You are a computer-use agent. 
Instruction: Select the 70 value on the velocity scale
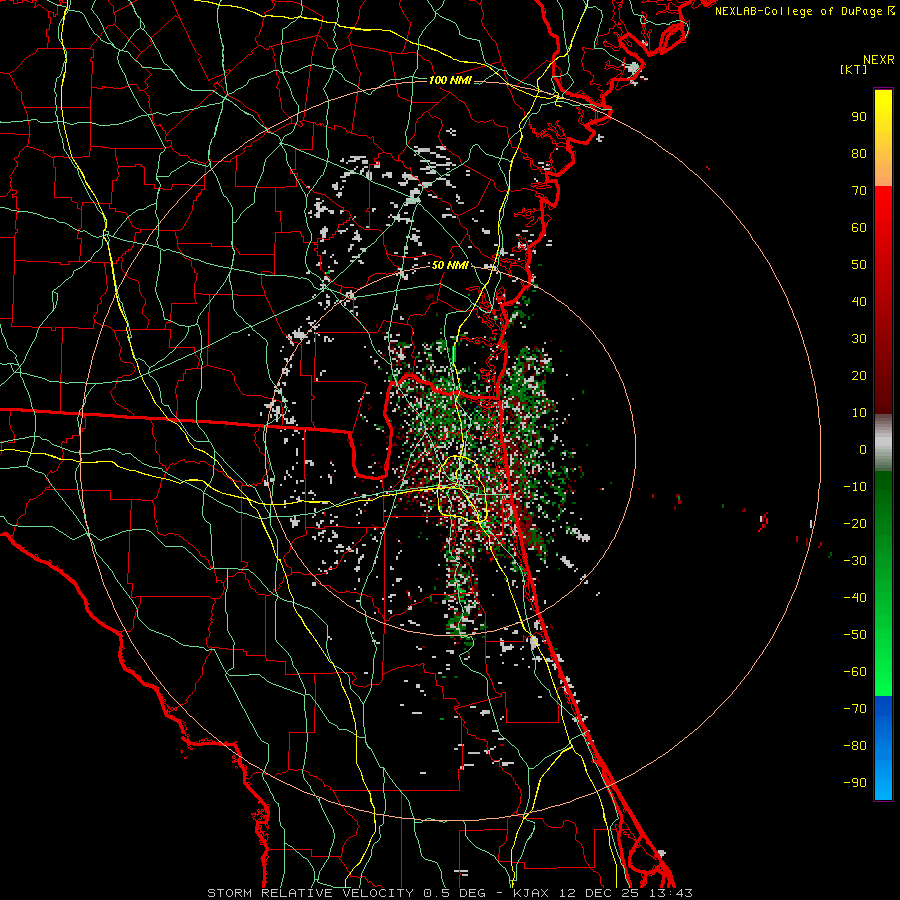tap(859, 191)
